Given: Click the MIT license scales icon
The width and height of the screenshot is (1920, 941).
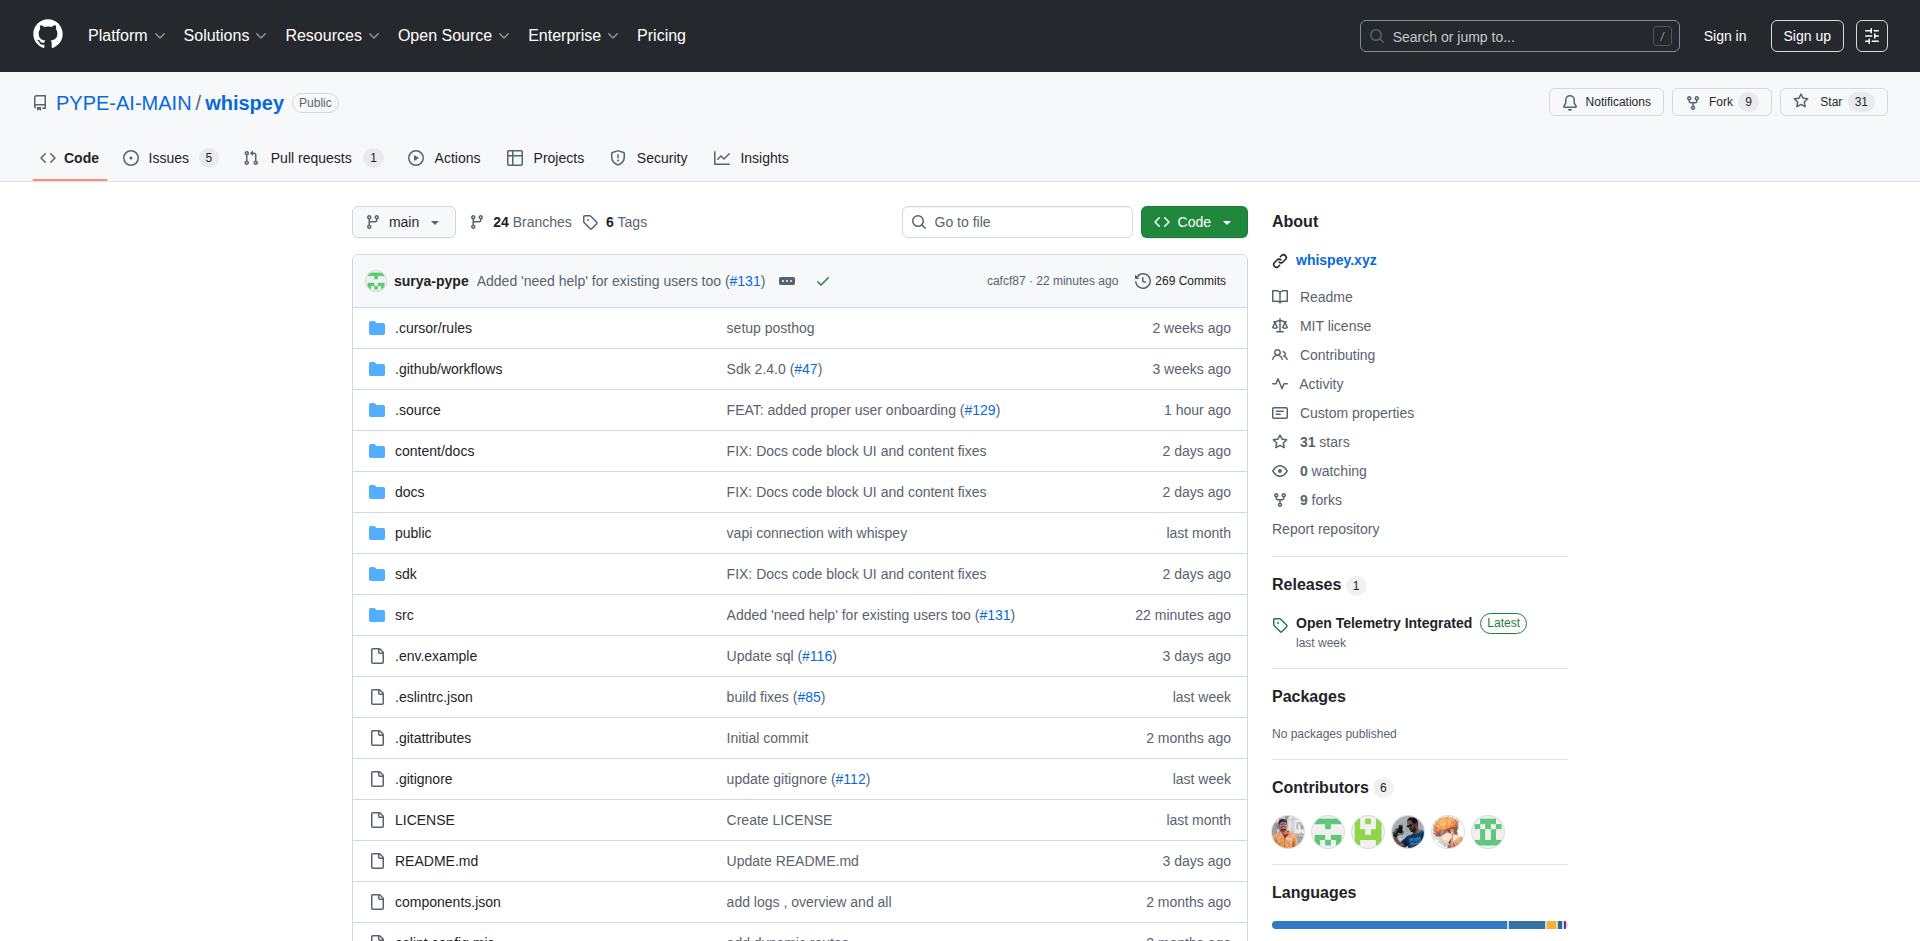Looking at the screenshot, I should pyautogui.click(x=1280, y=326).
